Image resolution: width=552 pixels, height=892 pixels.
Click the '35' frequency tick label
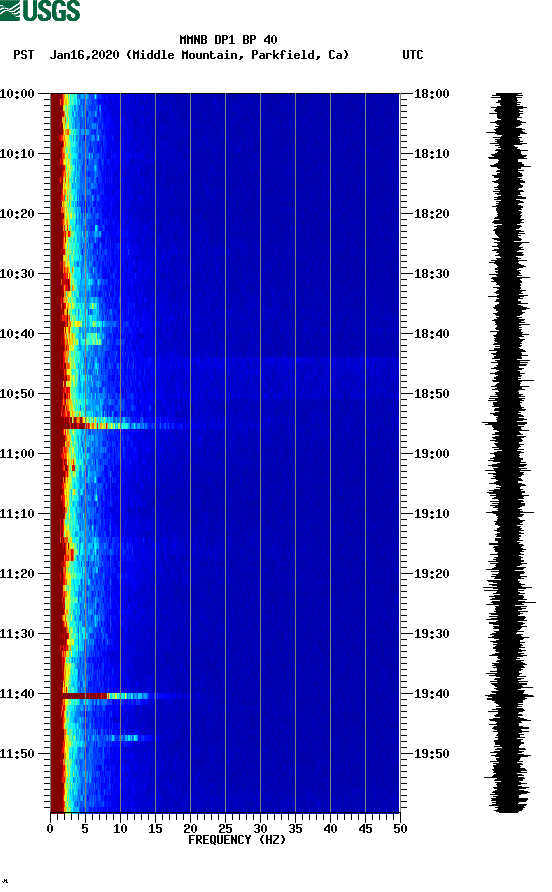tap(295, 829)
